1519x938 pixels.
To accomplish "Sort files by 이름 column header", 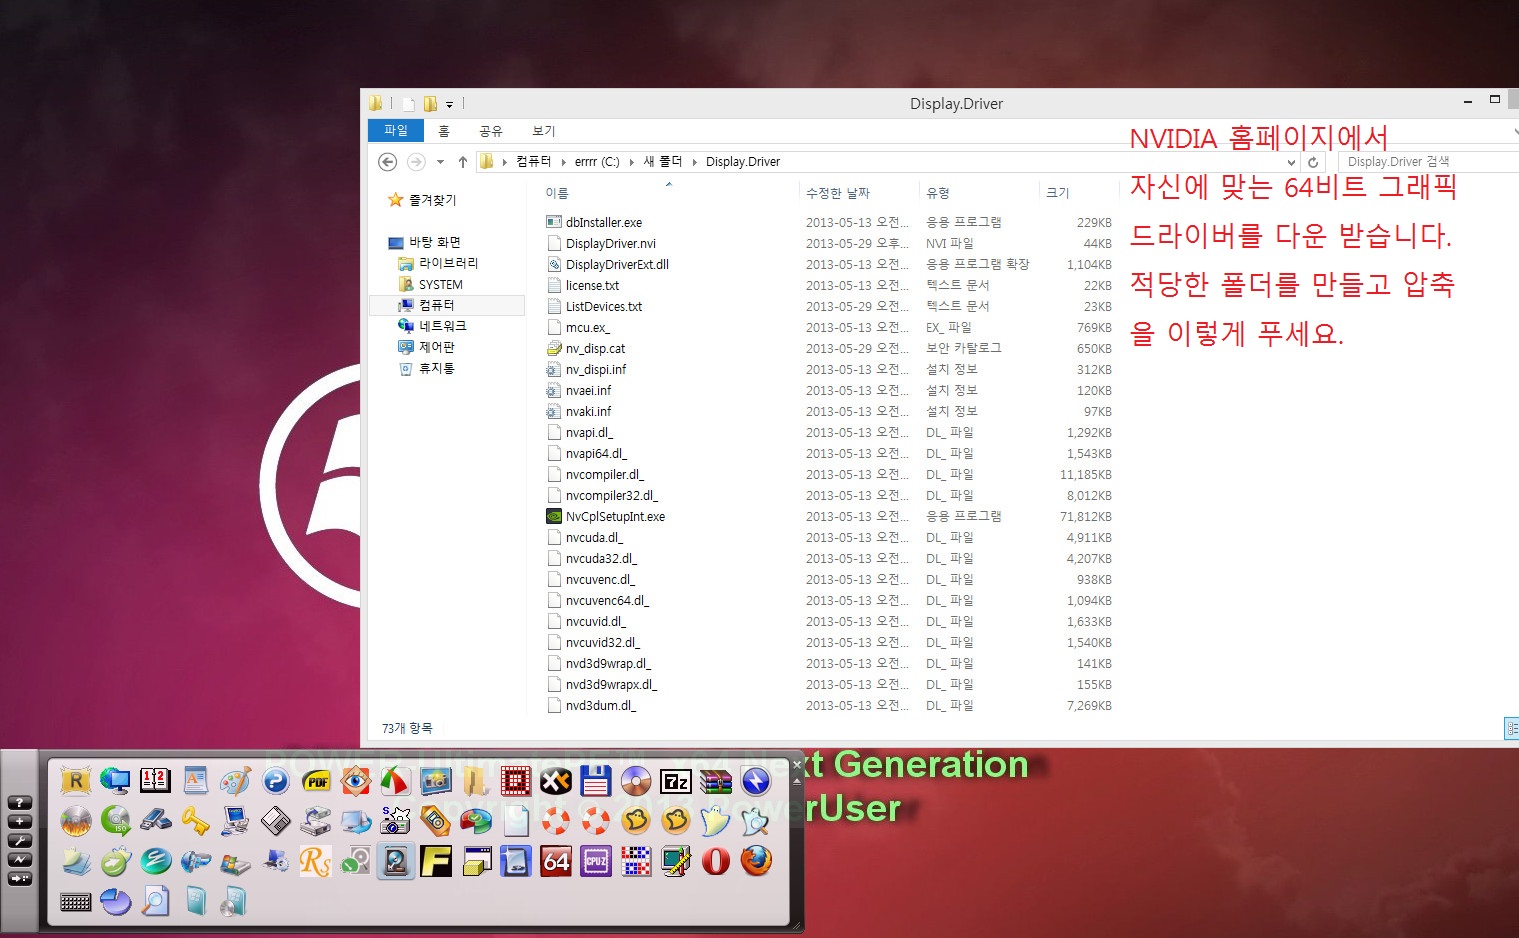I will (557, 193).
